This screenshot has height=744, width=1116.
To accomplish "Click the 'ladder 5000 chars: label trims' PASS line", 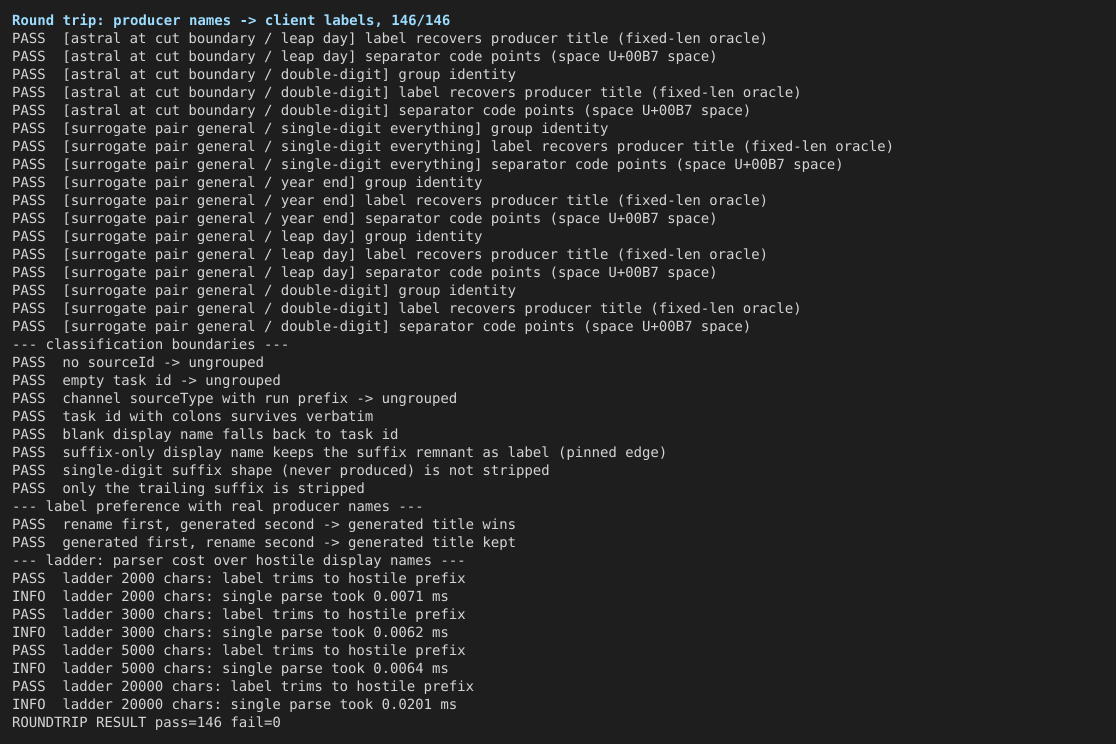I will tap(238, 651).
